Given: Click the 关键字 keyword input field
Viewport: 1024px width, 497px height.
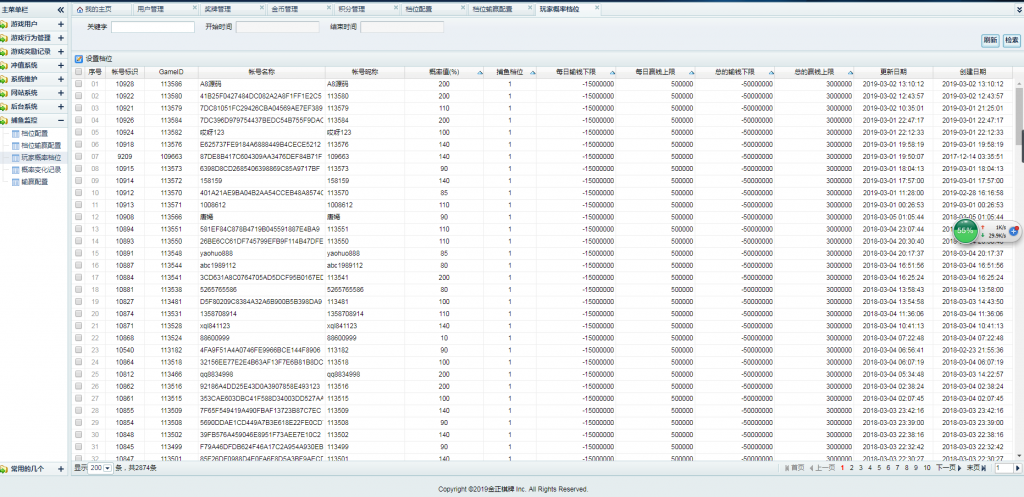Looking at the screenshot, I should click(x=153, y=27).
